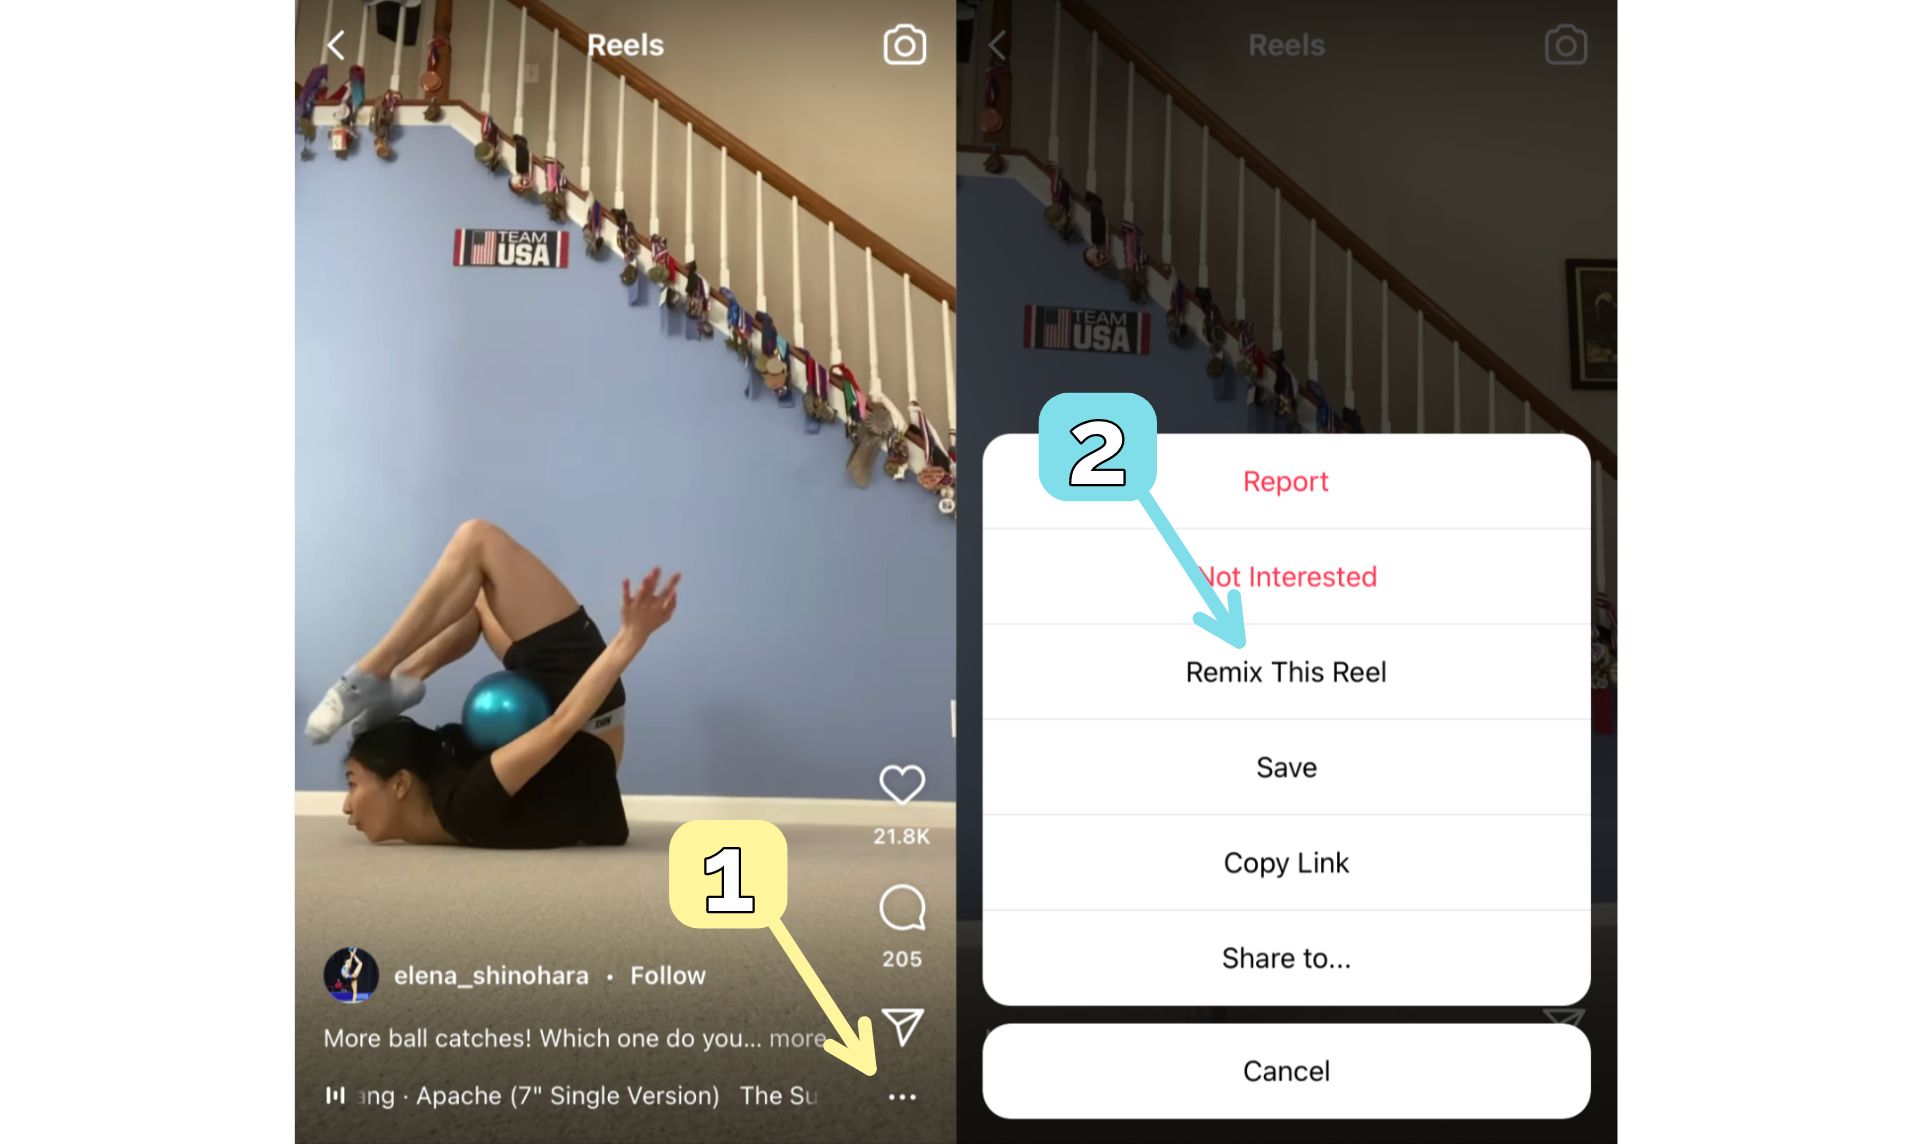Select Save from the context menu
Image resolution: width=1920 pixels, height=1144 pixels.
coord(1283,765)
